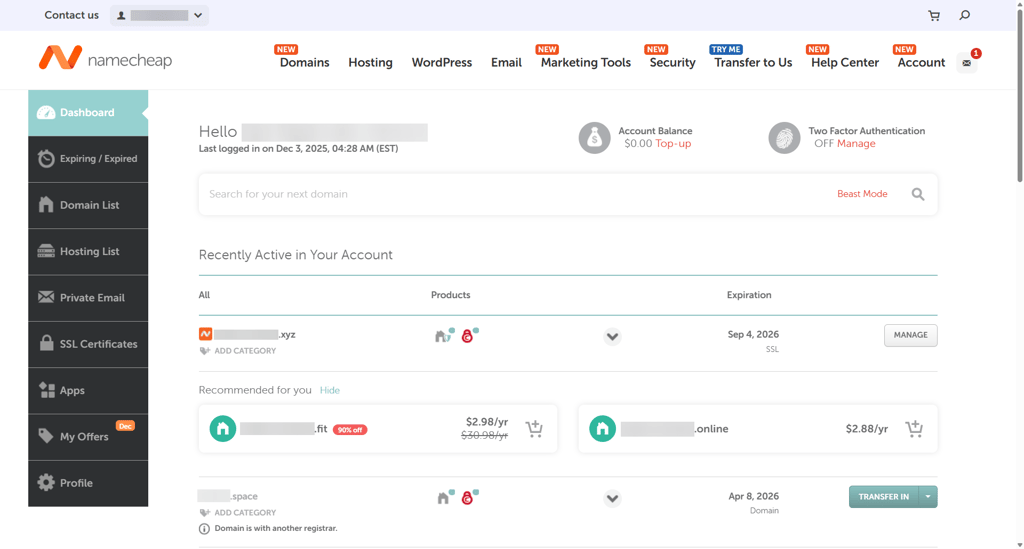The image size is (1024, 549).
Task: Click the Two Factor Authentication fingerprint icon
Action: click(784, 138)
